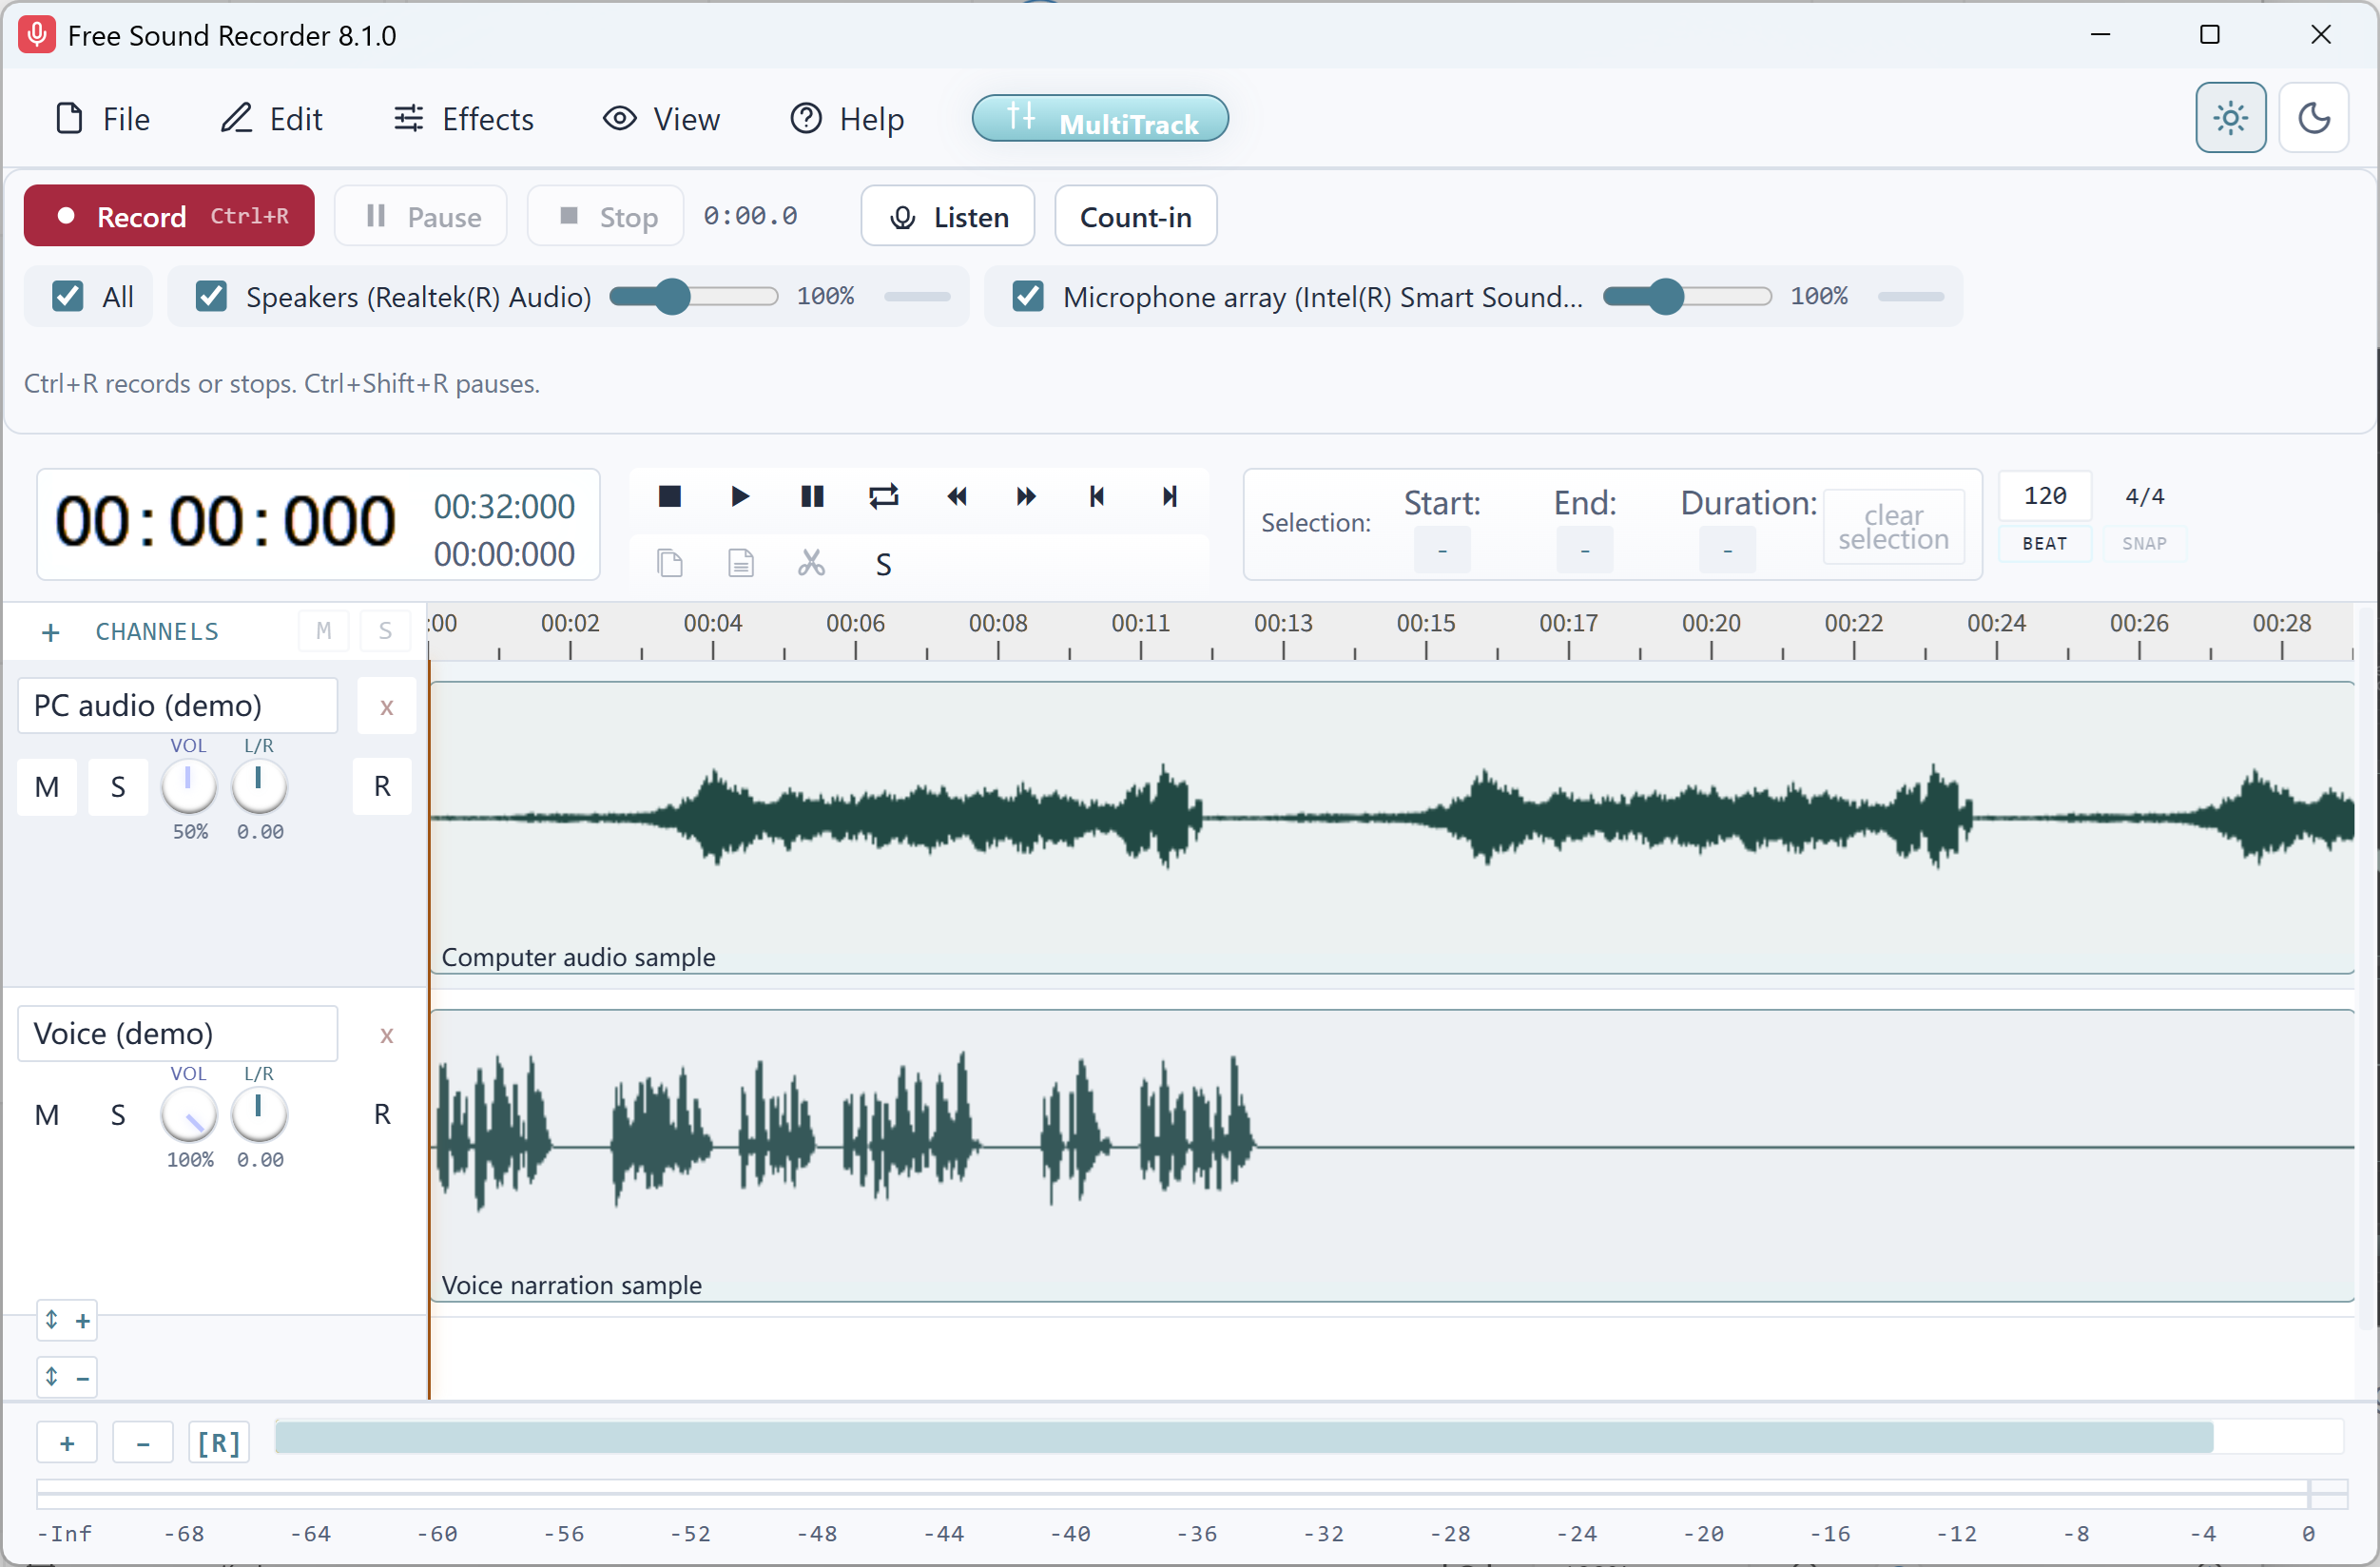
Task: Start playback with the play icon
Action: (740, 497)
